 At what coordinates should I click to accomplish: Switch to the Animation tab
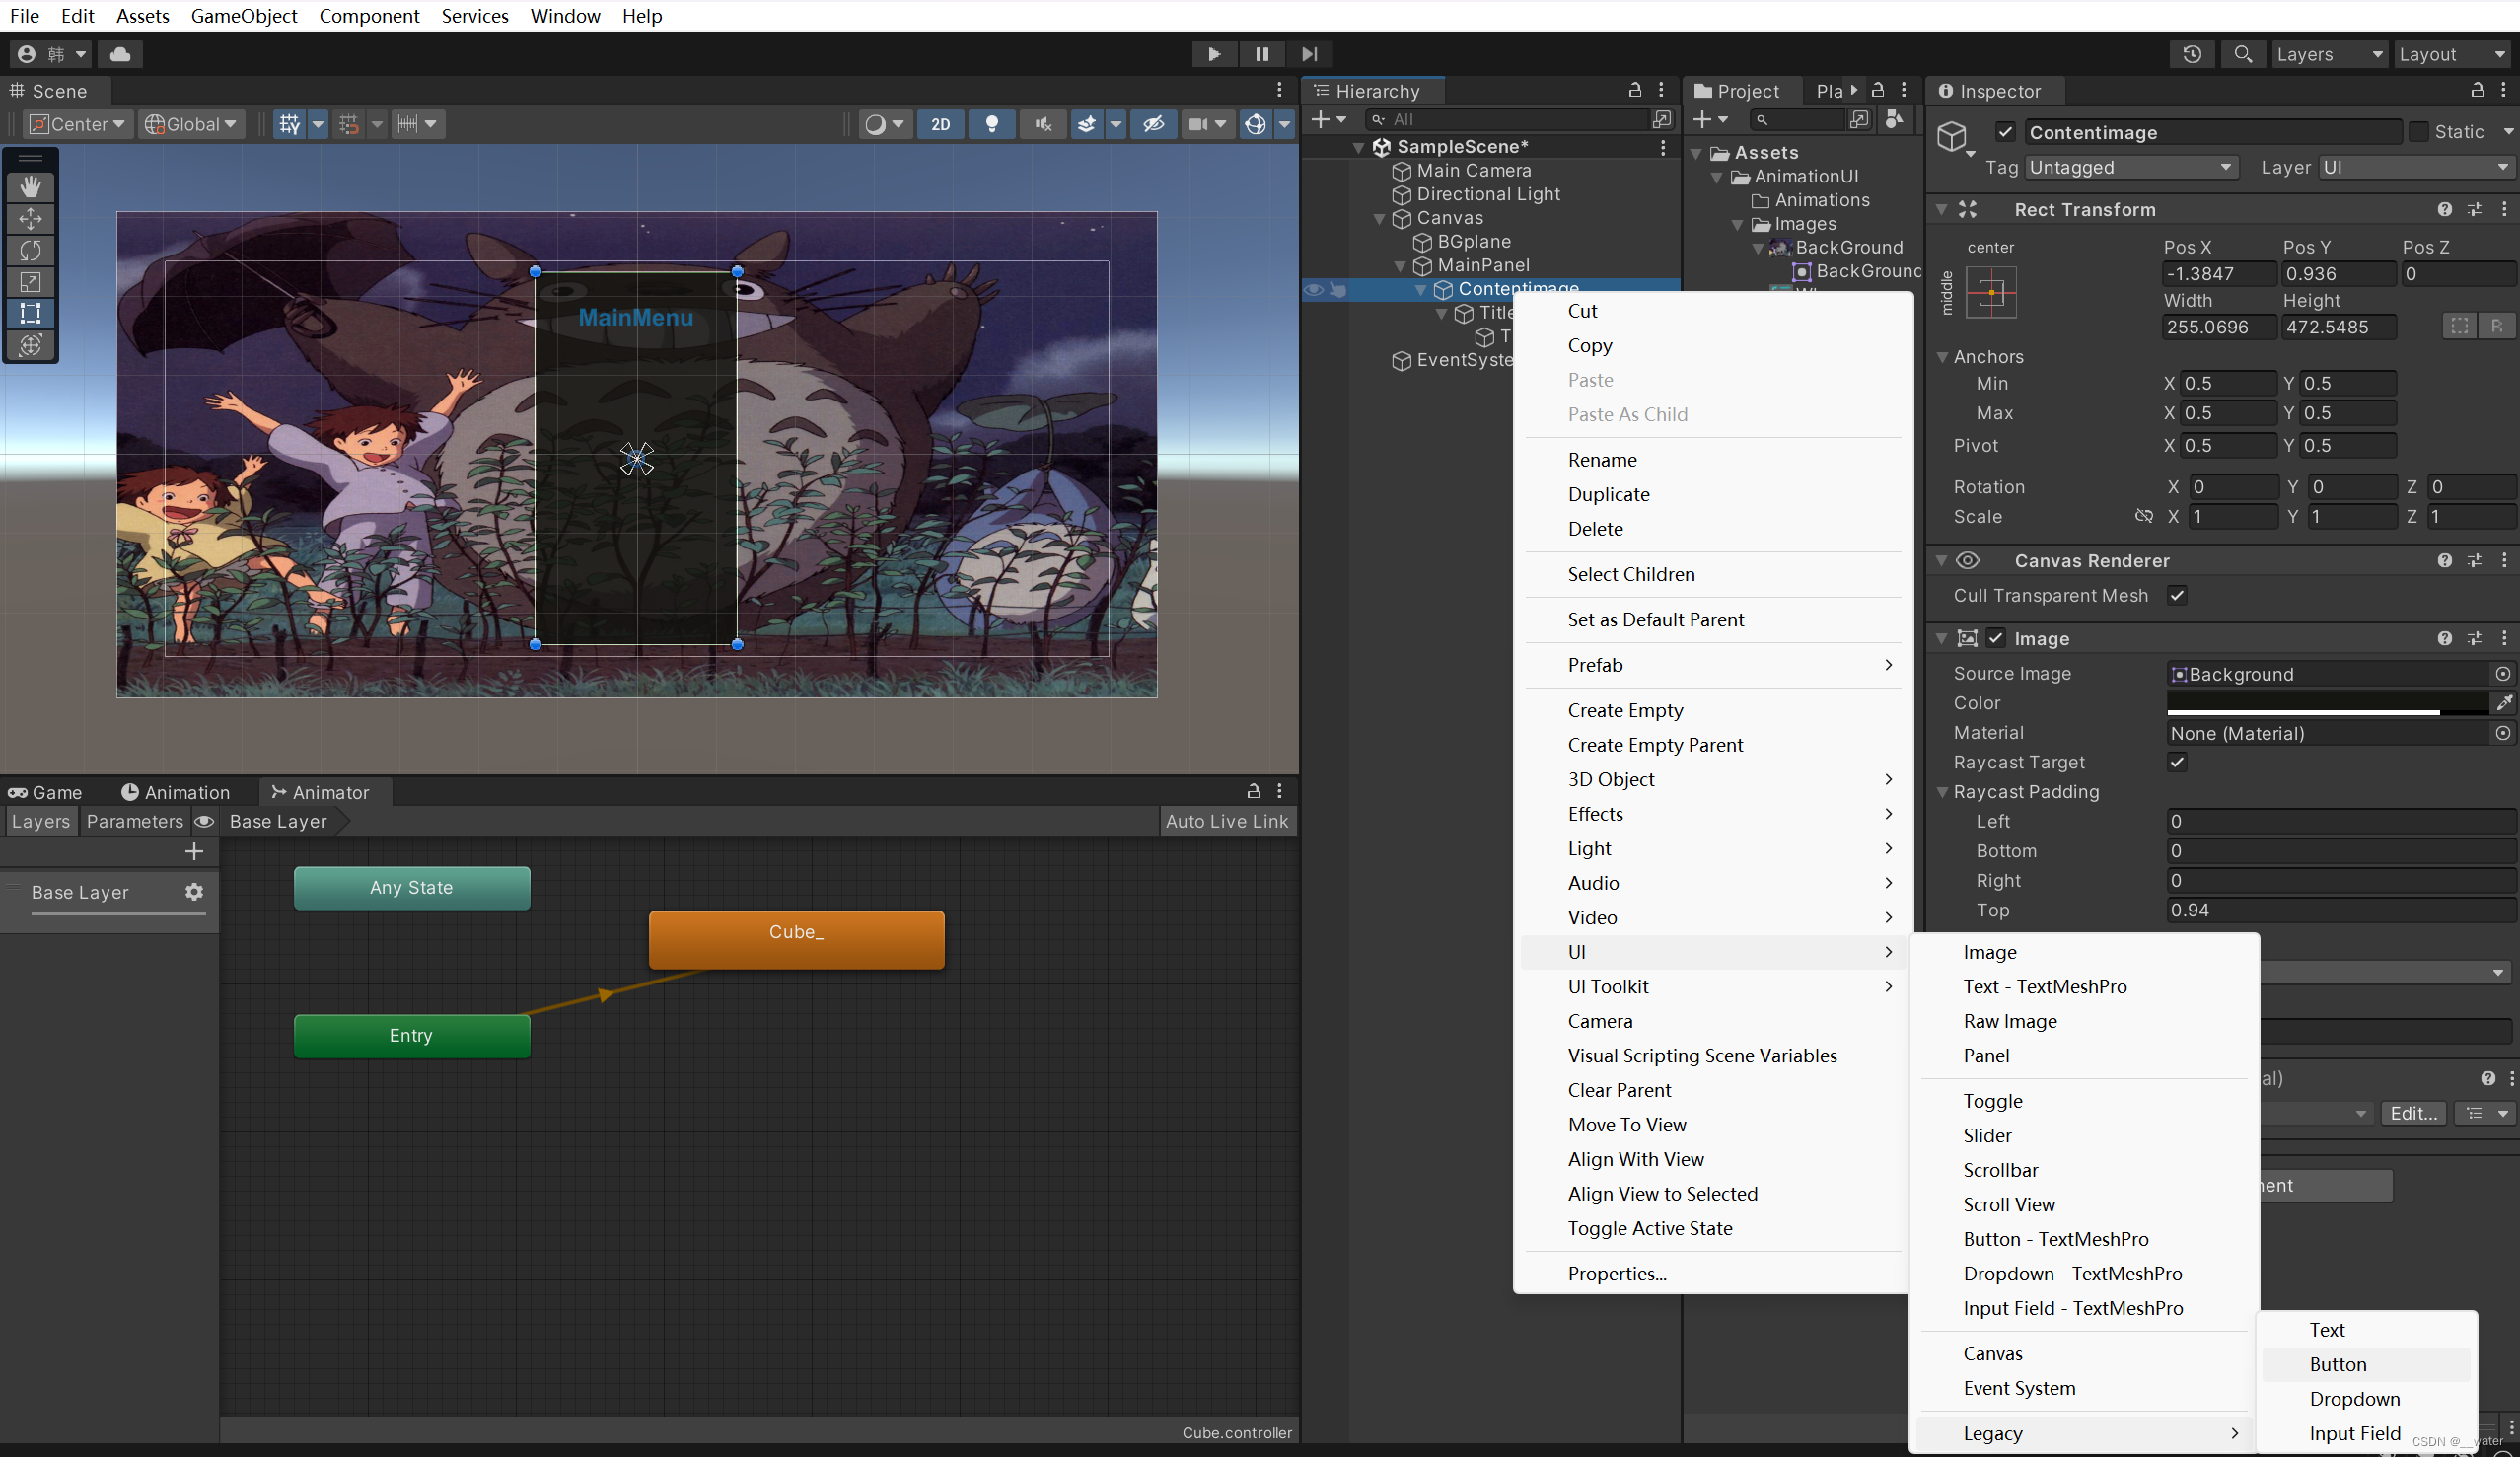tap(175, 792)
